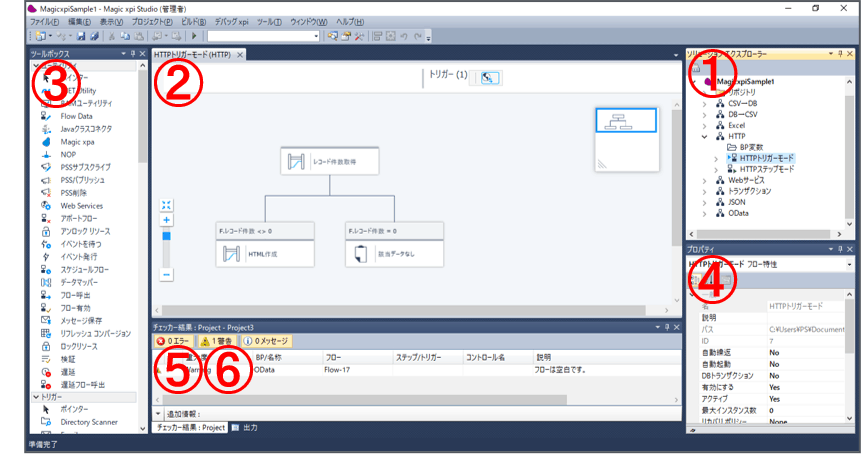Image resolution: width=861 pixels, height=454 pixels.
Task: Click the trigger view icon beside トリガー (1)
Action: [x=489, y=77]
